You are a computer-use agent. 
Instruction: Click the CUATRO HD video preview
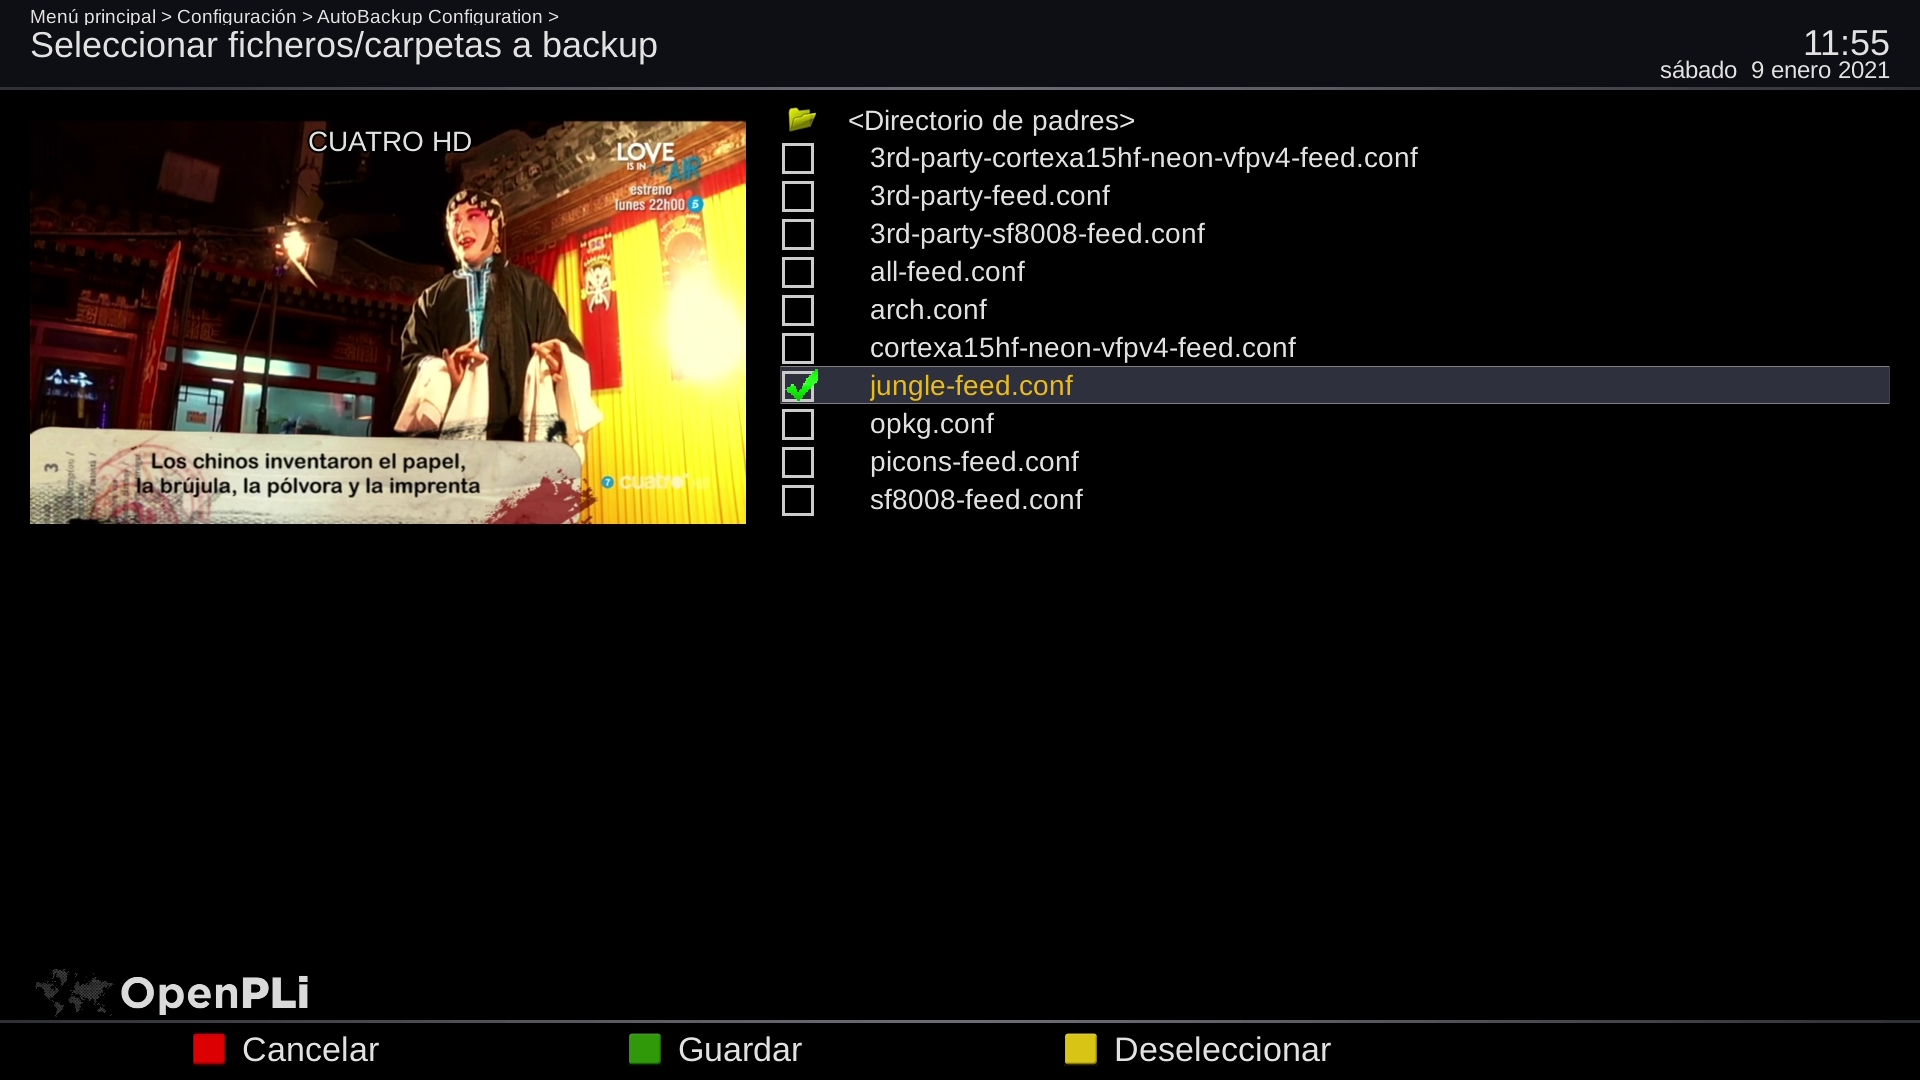tap(388, 322)
